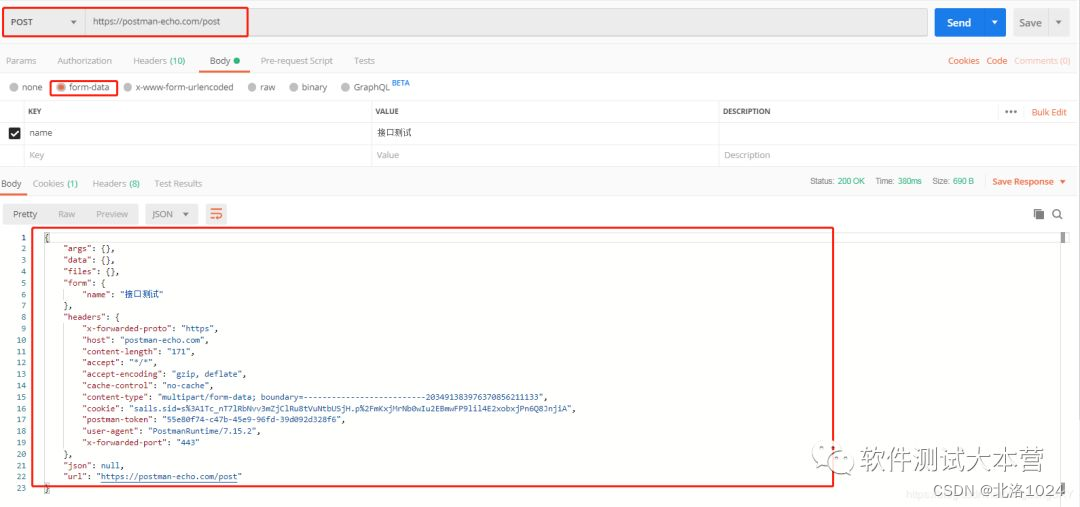Click the "postman-token" line
The width and height of the screenshot is (1080, 507).
point(214,420)
